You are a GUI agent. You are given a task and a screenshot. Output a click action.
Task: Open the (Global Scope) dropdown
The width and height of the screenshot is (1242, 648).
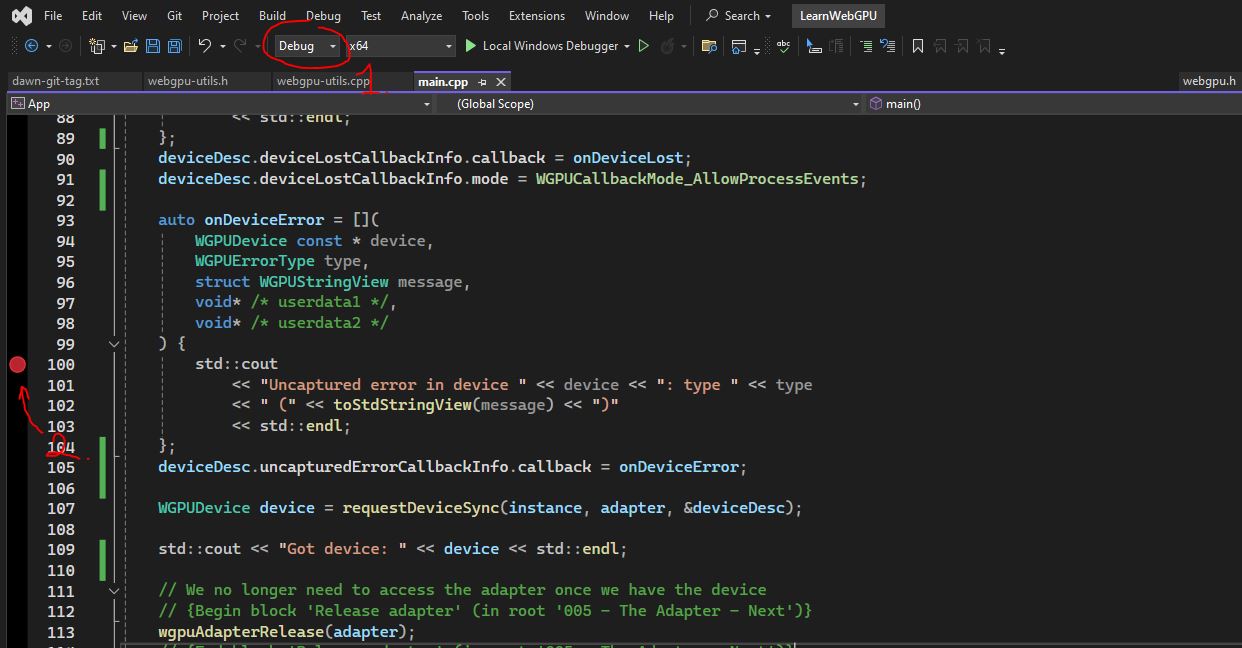pyautogui.click(x=650, y=104)
